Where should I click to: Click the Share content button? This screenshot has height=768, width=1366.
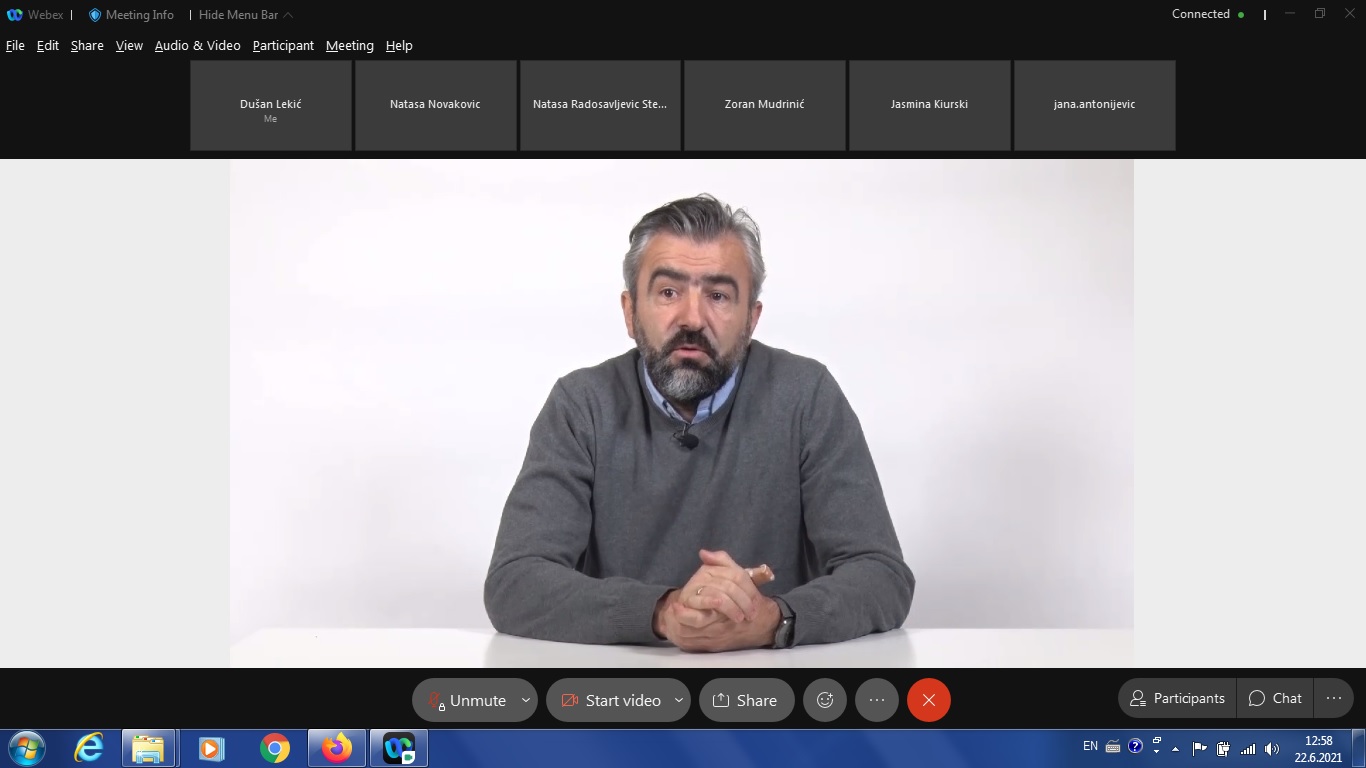(x=746, y=700)
